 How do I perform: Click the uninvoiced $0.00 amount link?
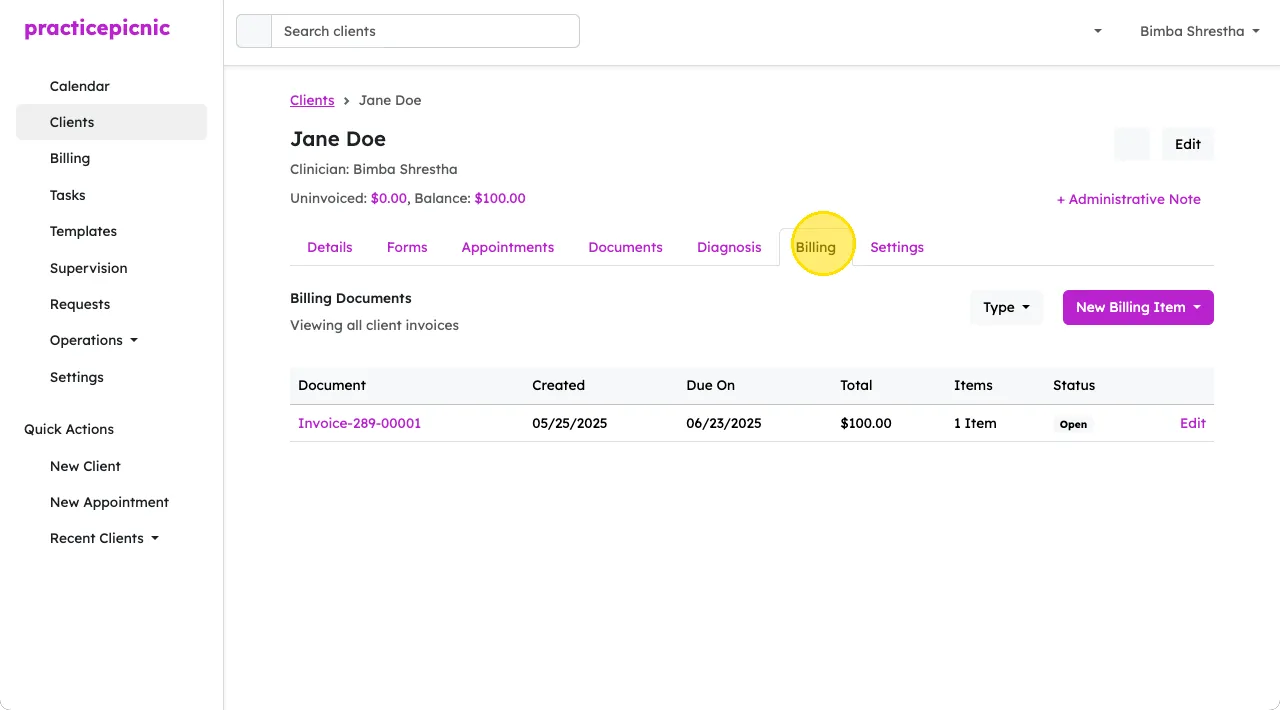point(389,198)
